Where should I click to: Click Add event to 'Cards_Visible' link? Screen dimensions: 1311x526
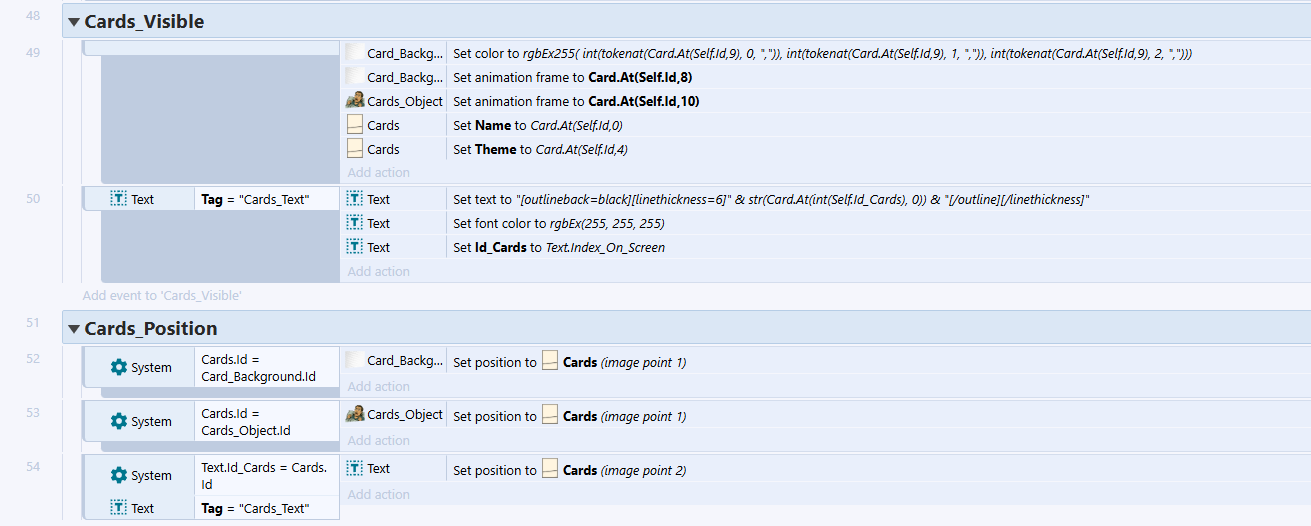[162, 295]
